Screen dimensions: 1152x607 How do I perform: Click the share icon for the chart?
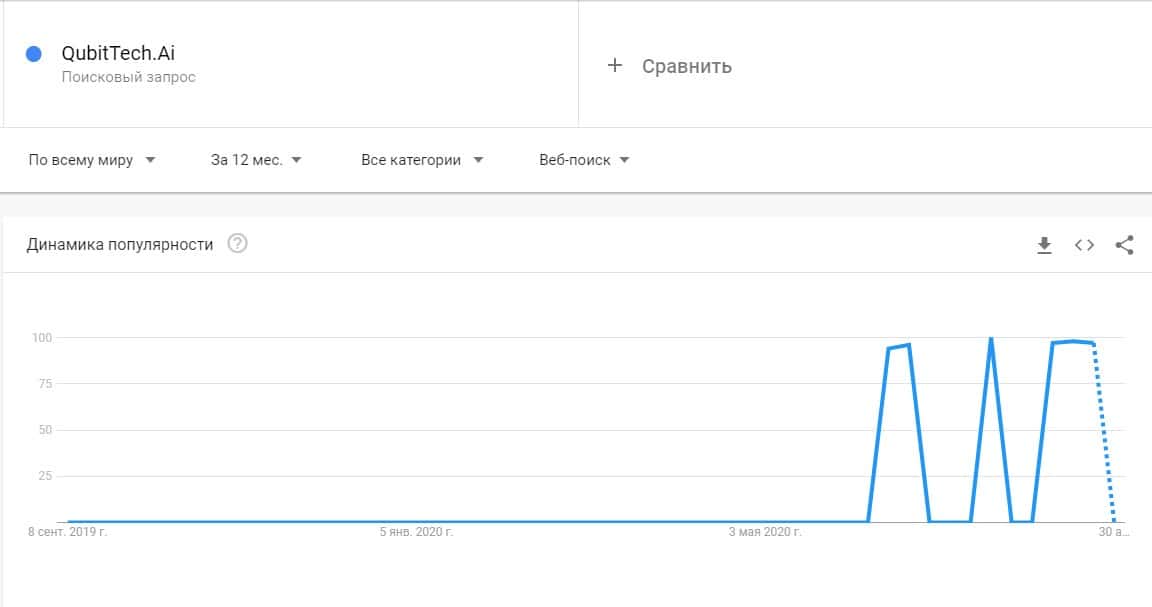point(1124,245)
